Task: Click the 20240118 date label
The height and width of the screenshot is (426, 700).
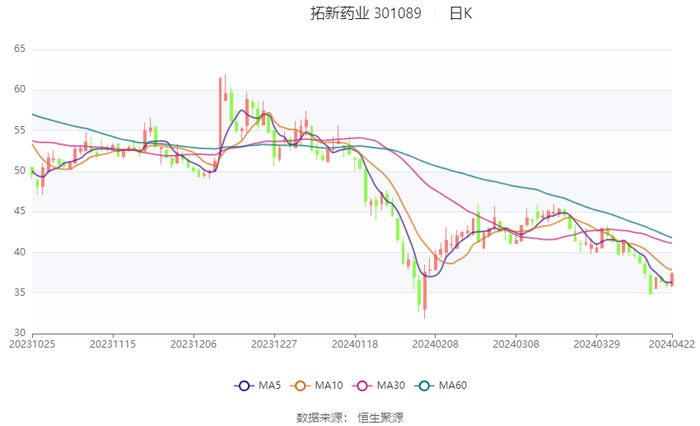Action: tap(354, 342)
